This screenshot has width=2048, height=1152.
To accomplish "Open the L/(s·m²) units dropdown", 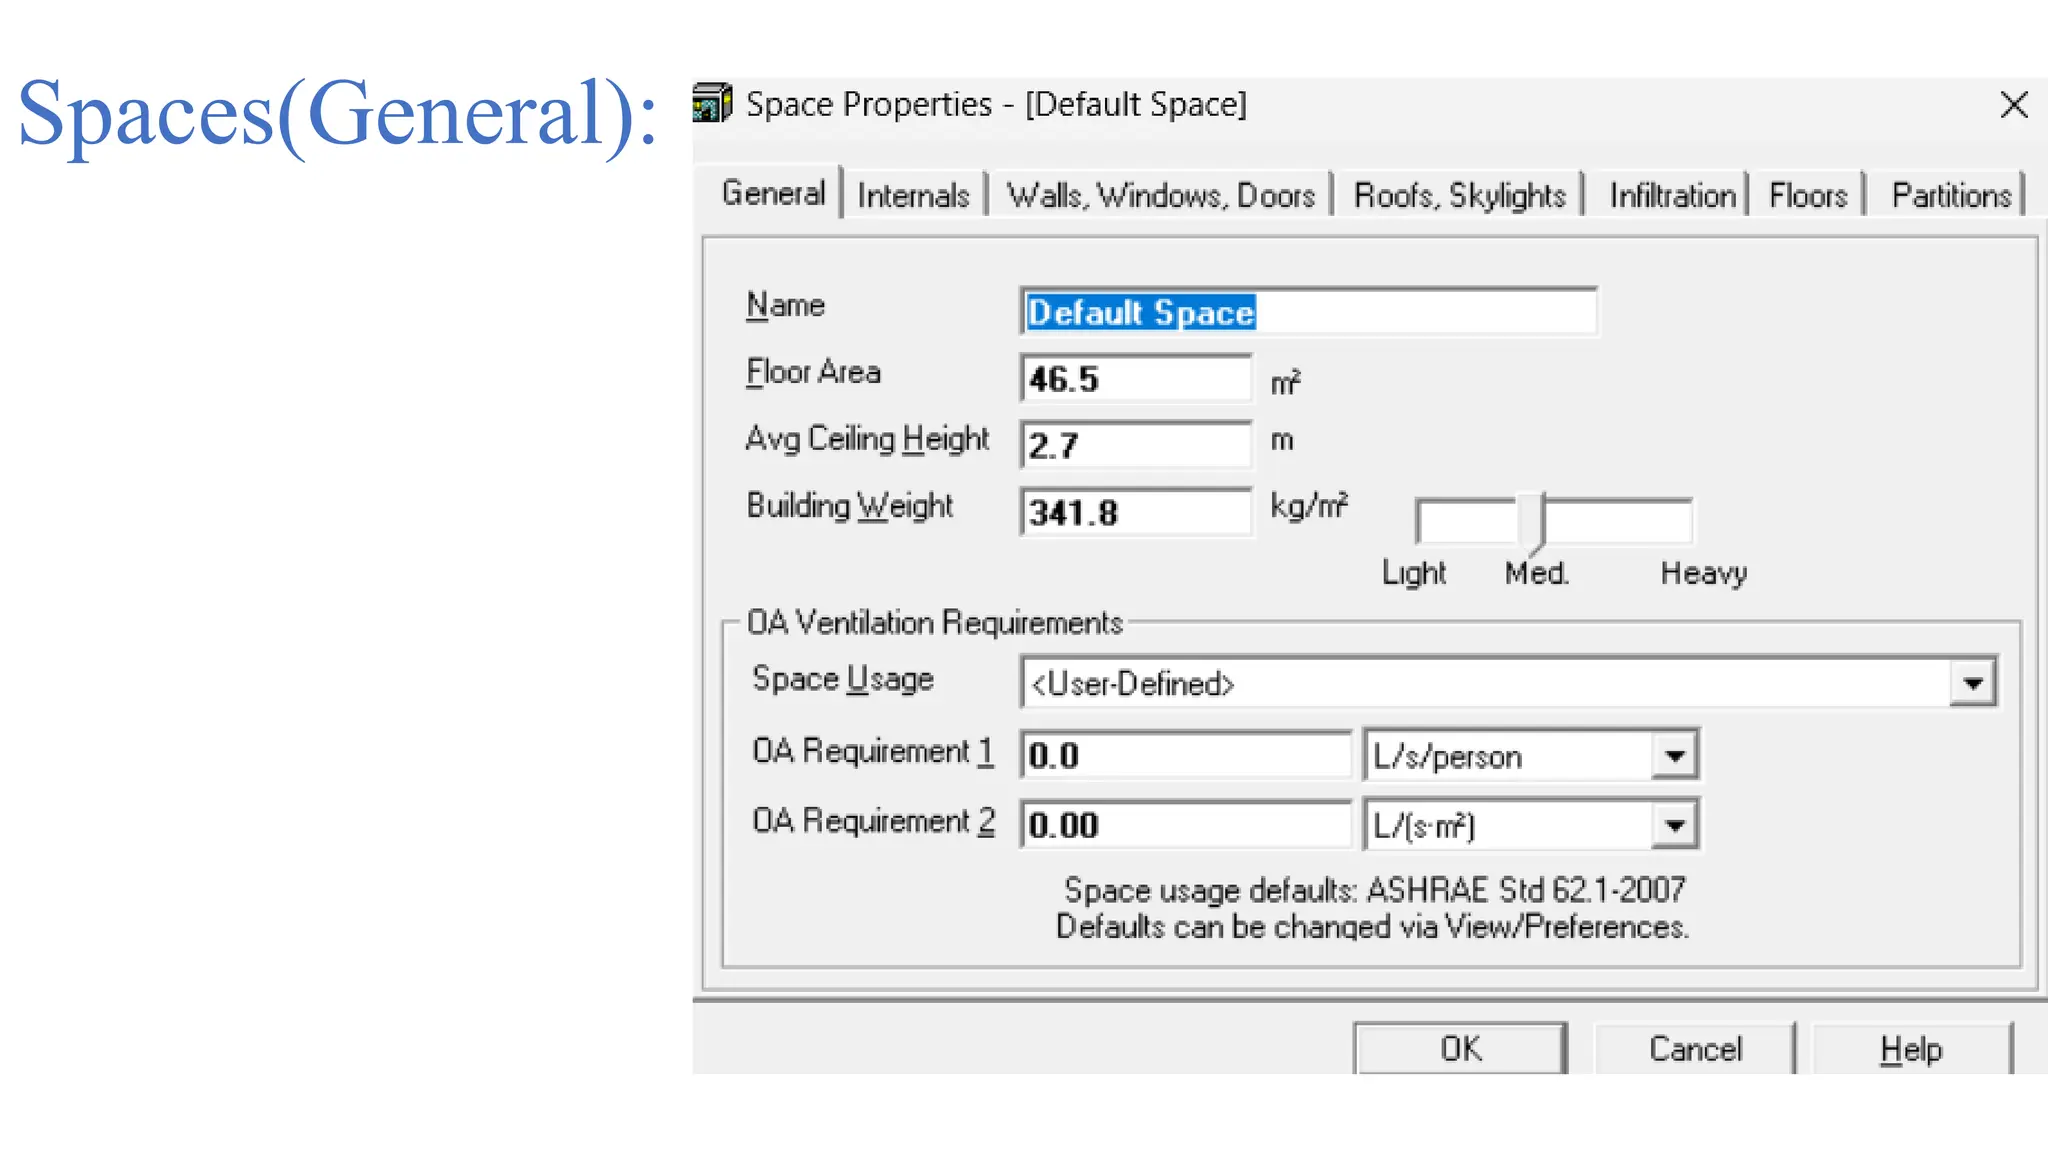I will [1675, 826].
